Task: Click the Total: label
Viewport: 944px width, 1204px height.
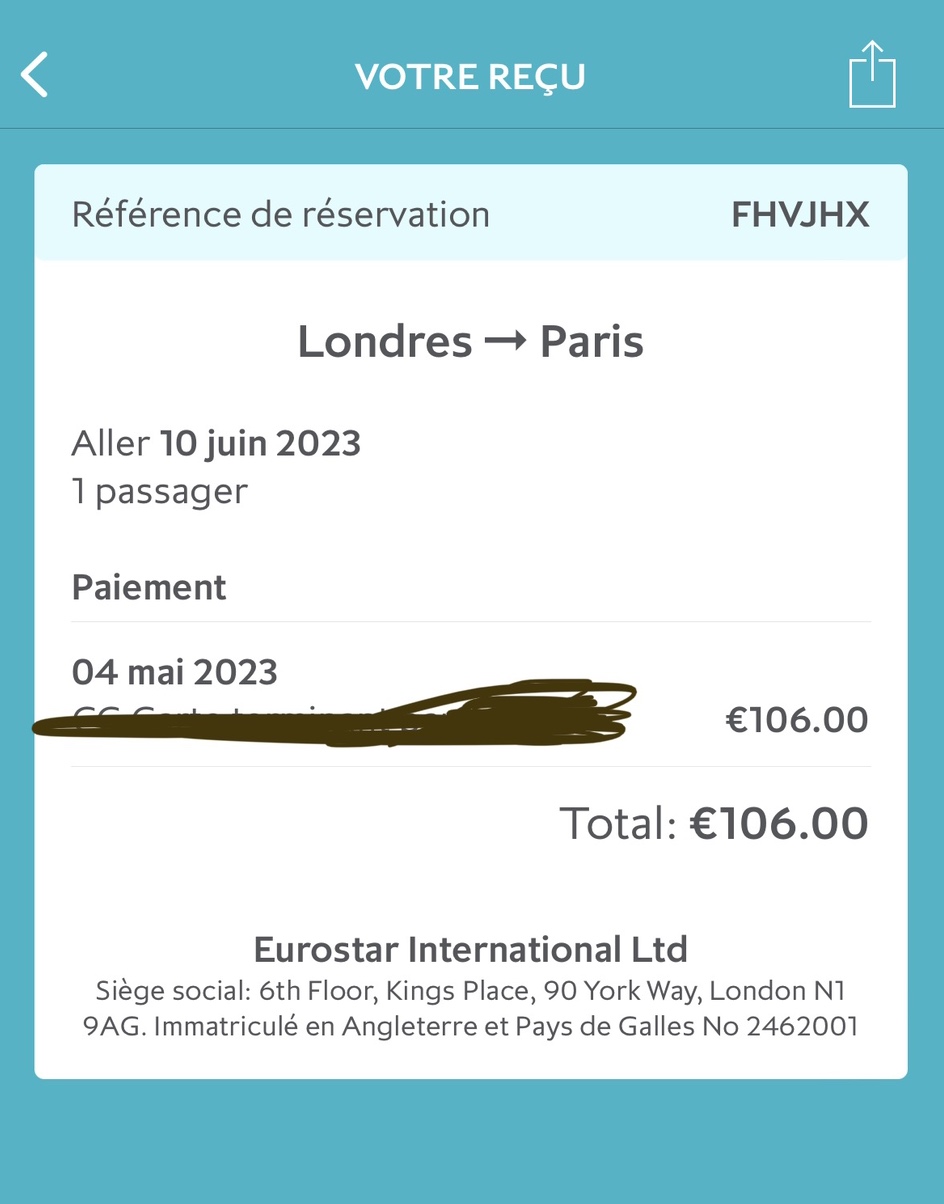Action: coord(618,824)
